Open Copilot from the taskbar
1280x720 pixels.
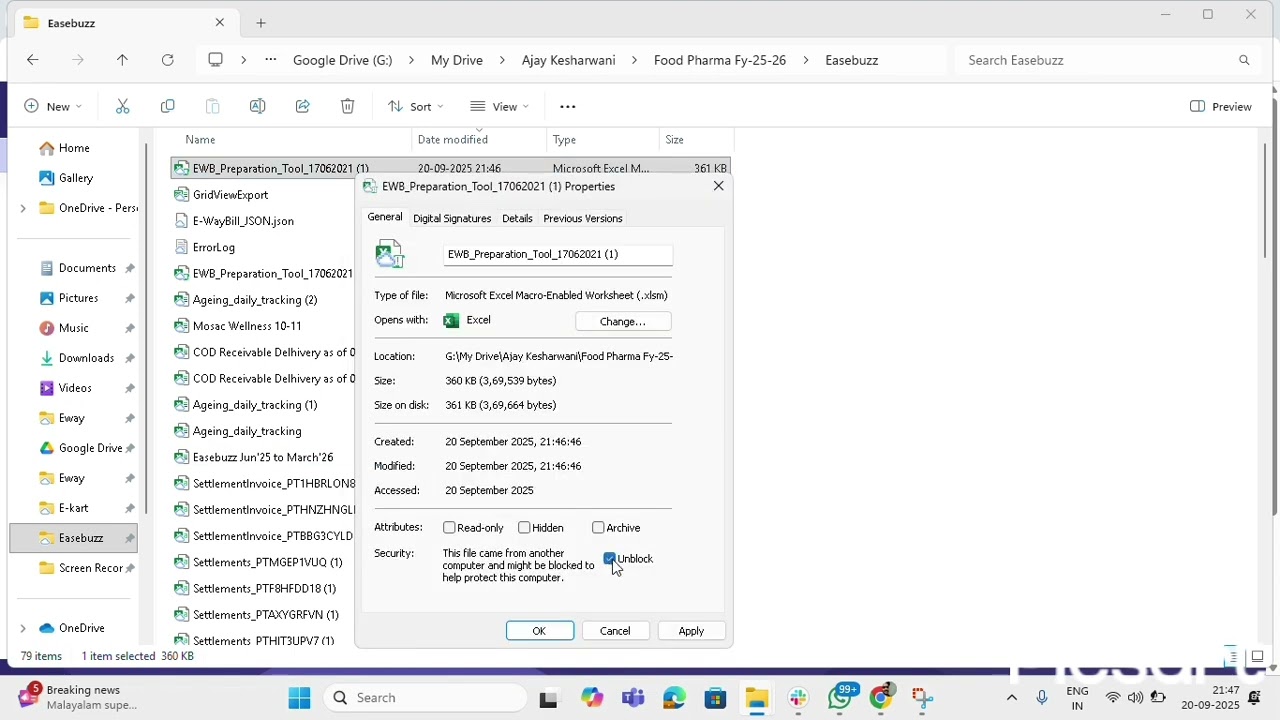pyautogui.click(x=592, y=698)
